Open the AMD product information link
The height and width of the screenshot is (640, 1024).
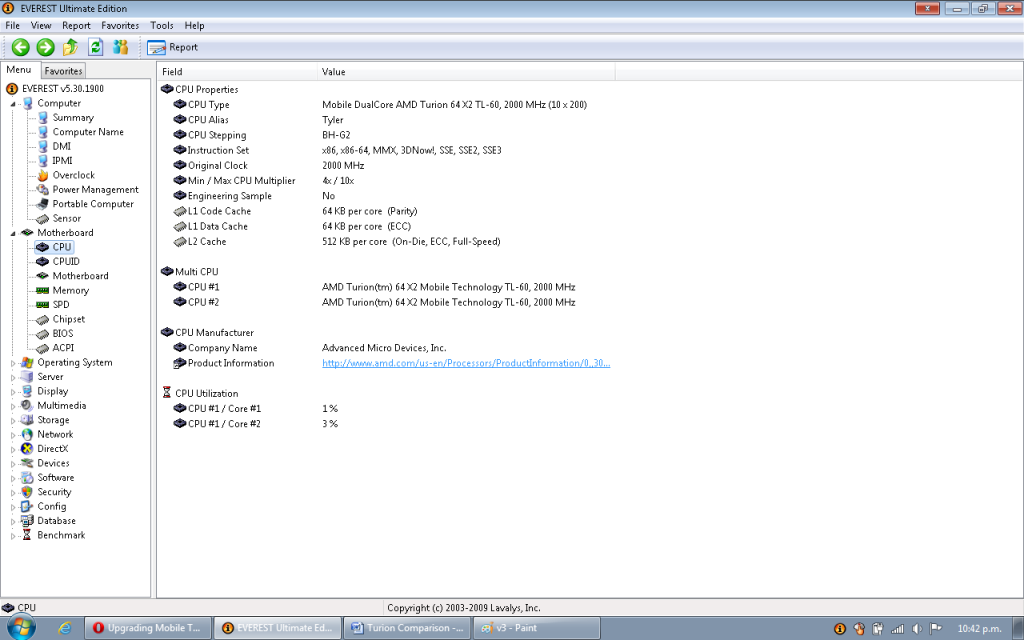coord(466,363)
